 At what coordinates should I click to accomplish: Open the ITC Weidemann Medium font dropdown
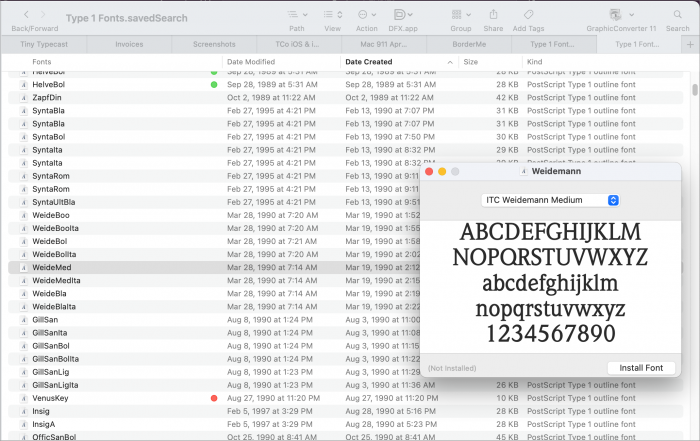[x=550, y=200]
